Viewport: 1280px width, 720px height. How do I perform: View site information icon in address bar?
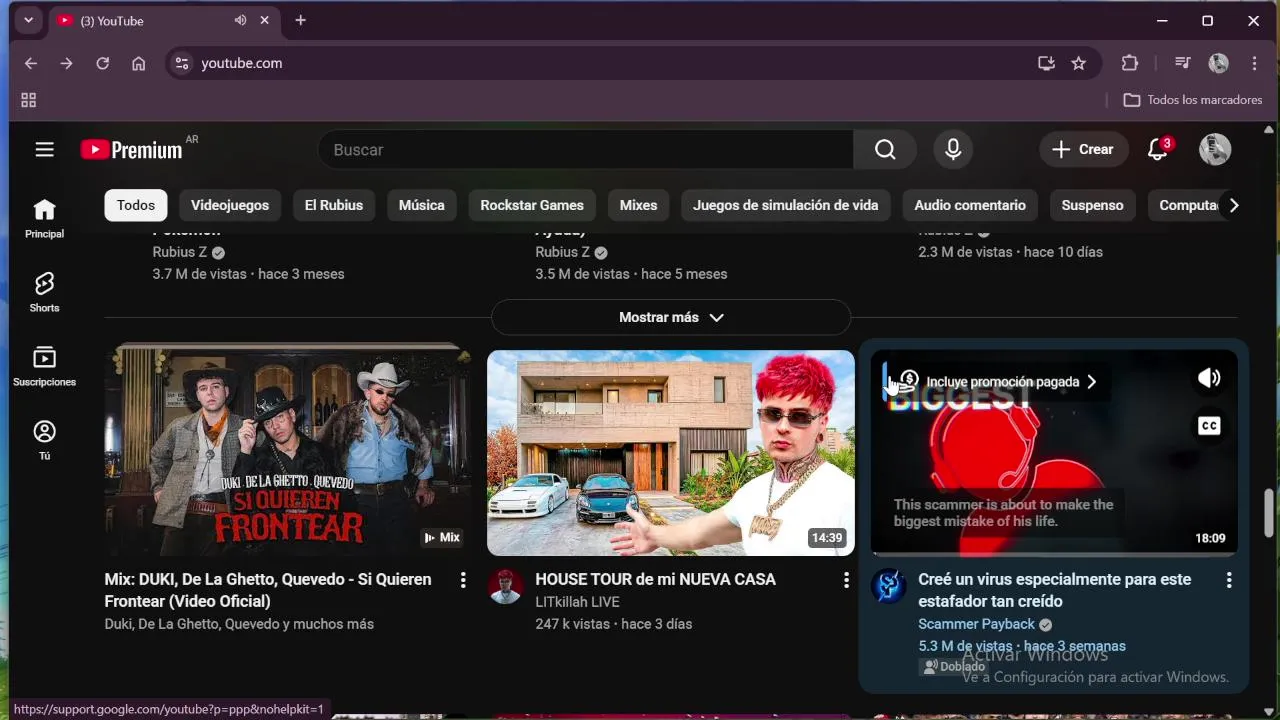tap(181, 63)
